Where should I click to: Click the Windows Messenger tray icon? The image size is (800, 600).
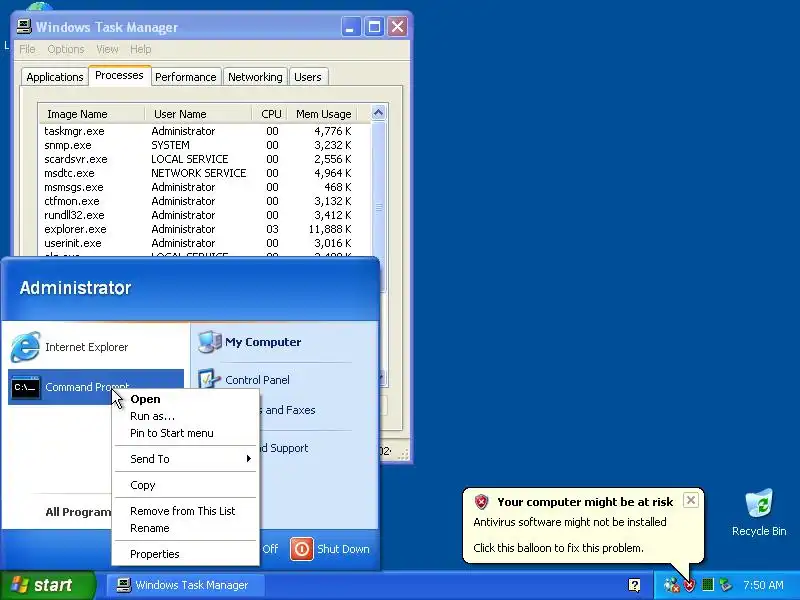(672, 585)
